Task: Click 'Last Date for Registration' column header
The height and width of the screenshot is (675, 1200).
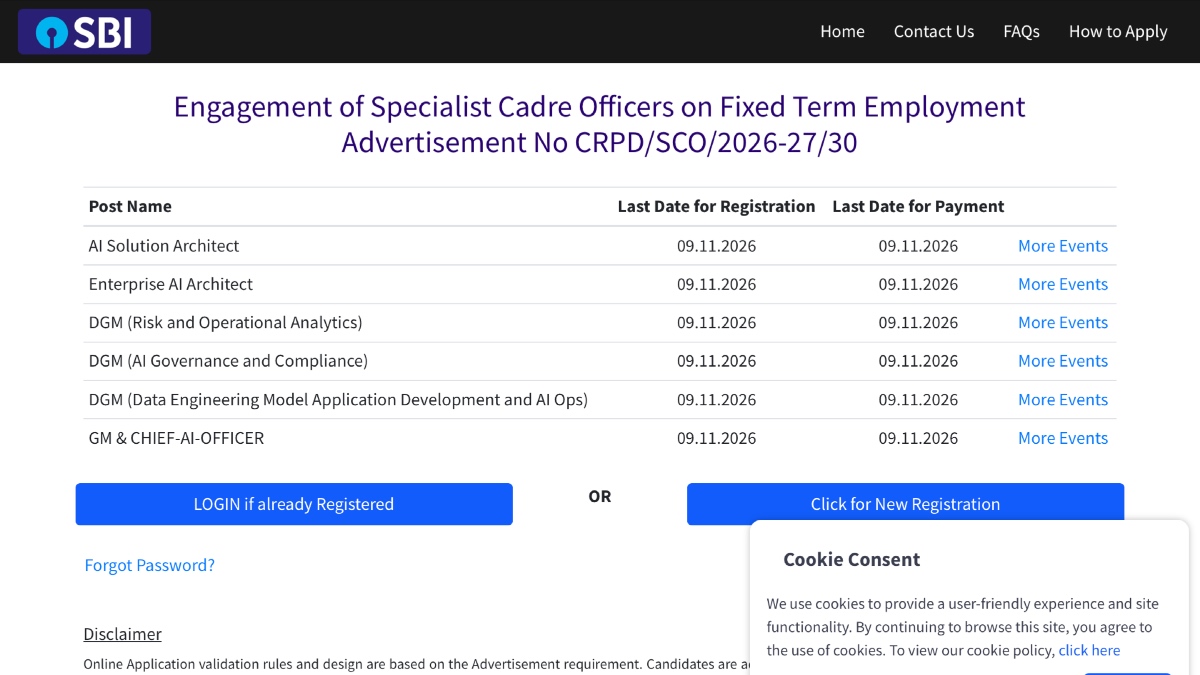Action: tap(716, 206)
